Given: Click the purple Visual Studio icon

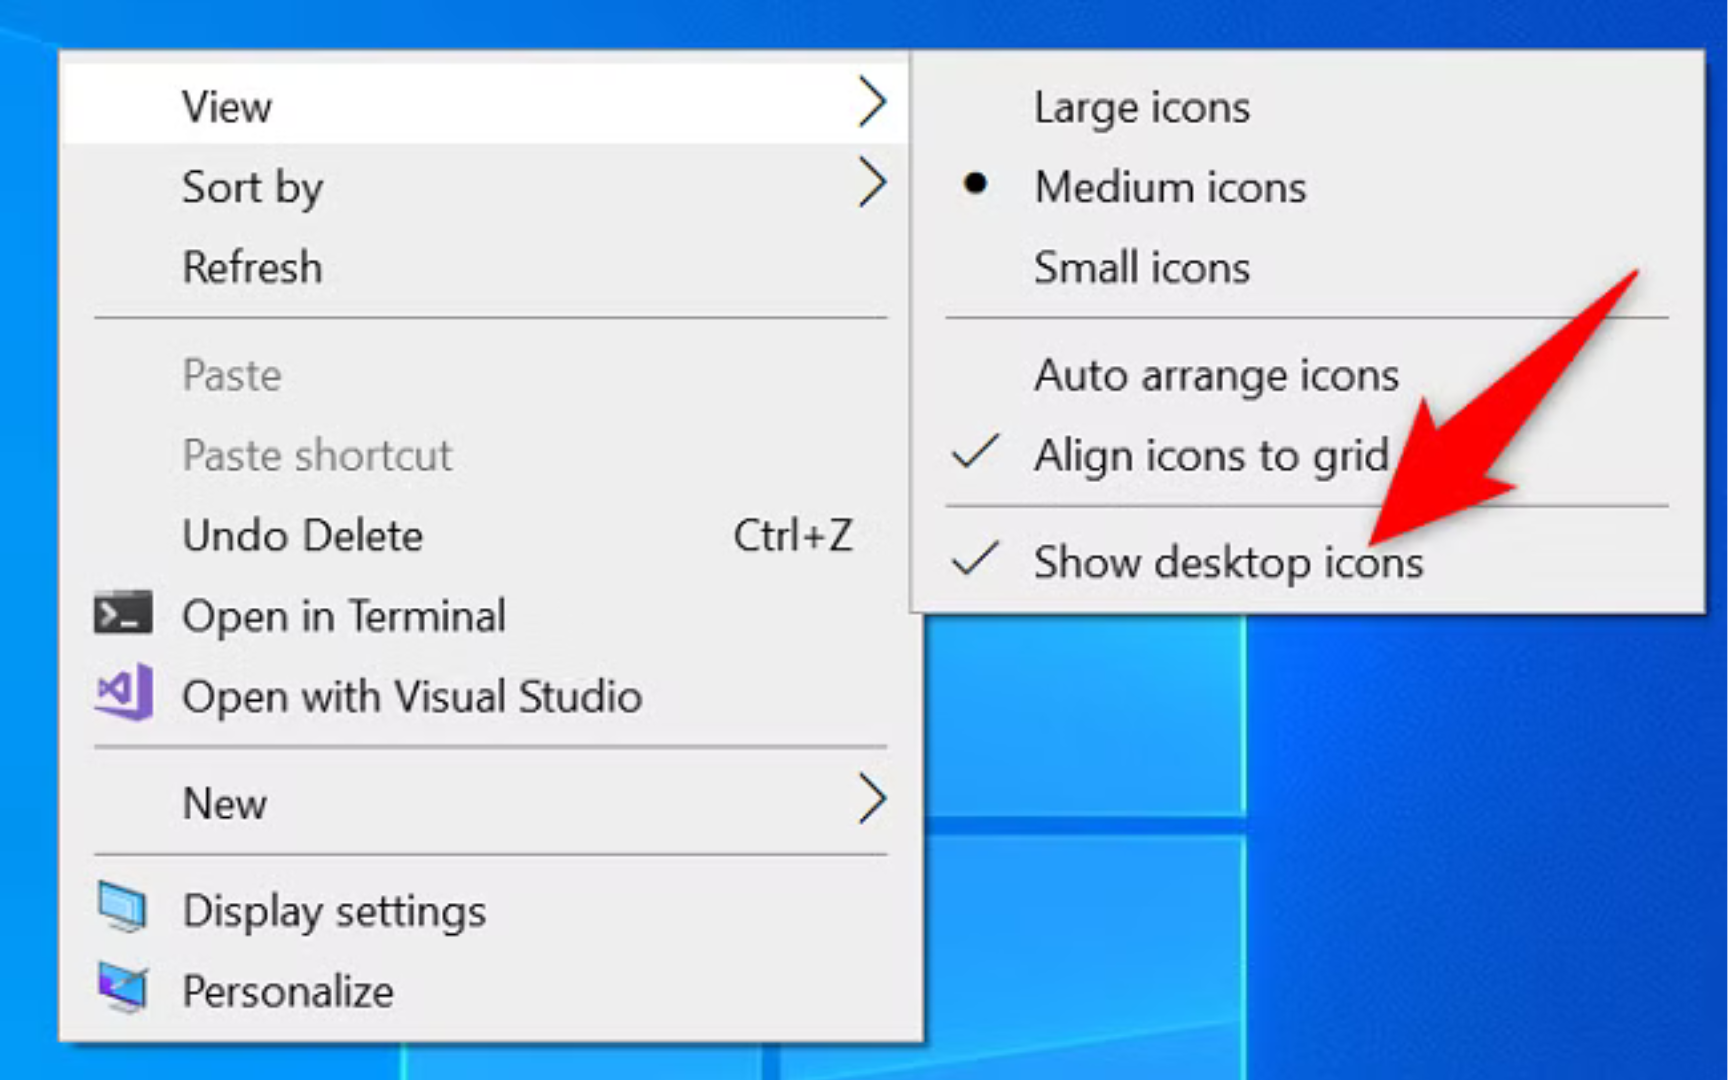Looking at the screenshot, I should (122, 690).
